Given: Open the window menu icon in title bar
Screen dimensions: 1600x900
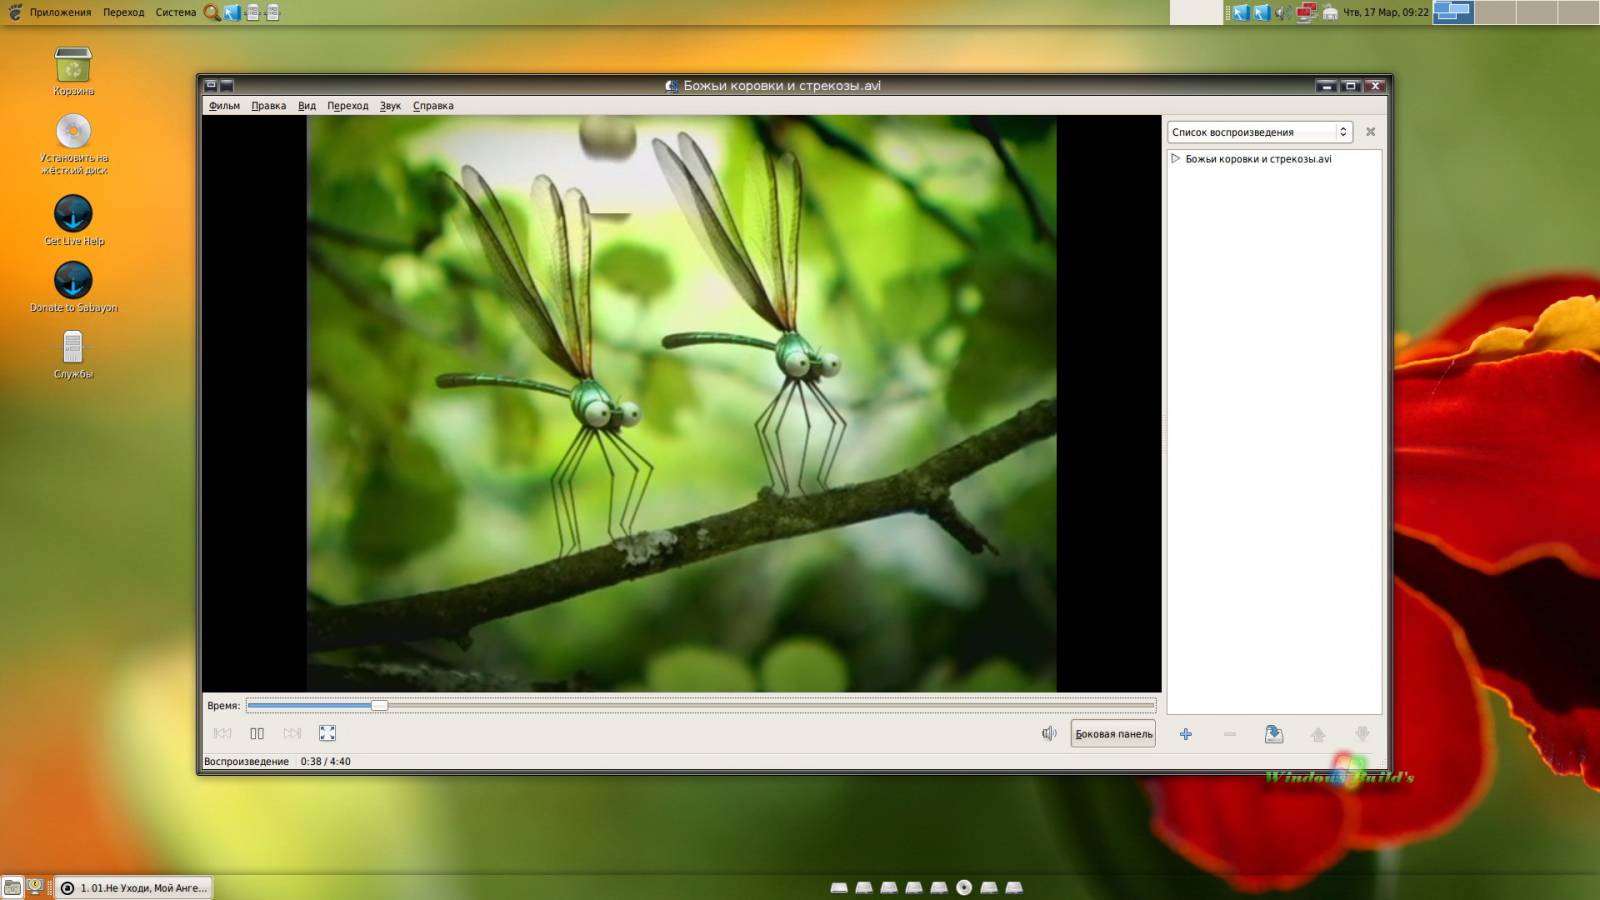Looking at the screenshot, I should (211, 86).
